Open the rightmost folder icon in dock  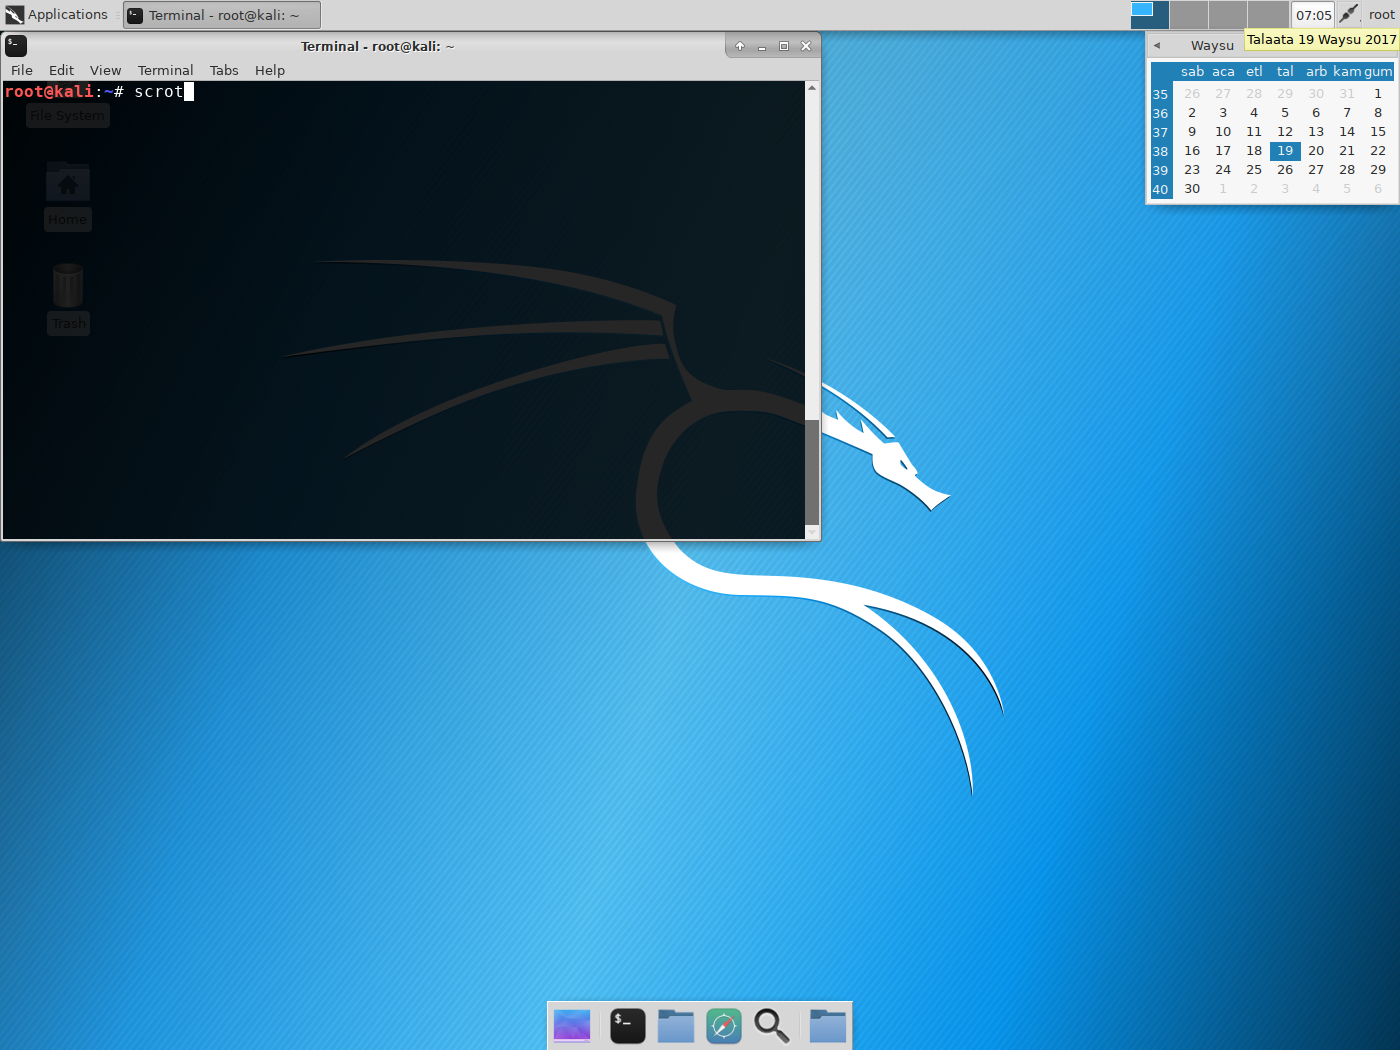[x=828, y=1026]
